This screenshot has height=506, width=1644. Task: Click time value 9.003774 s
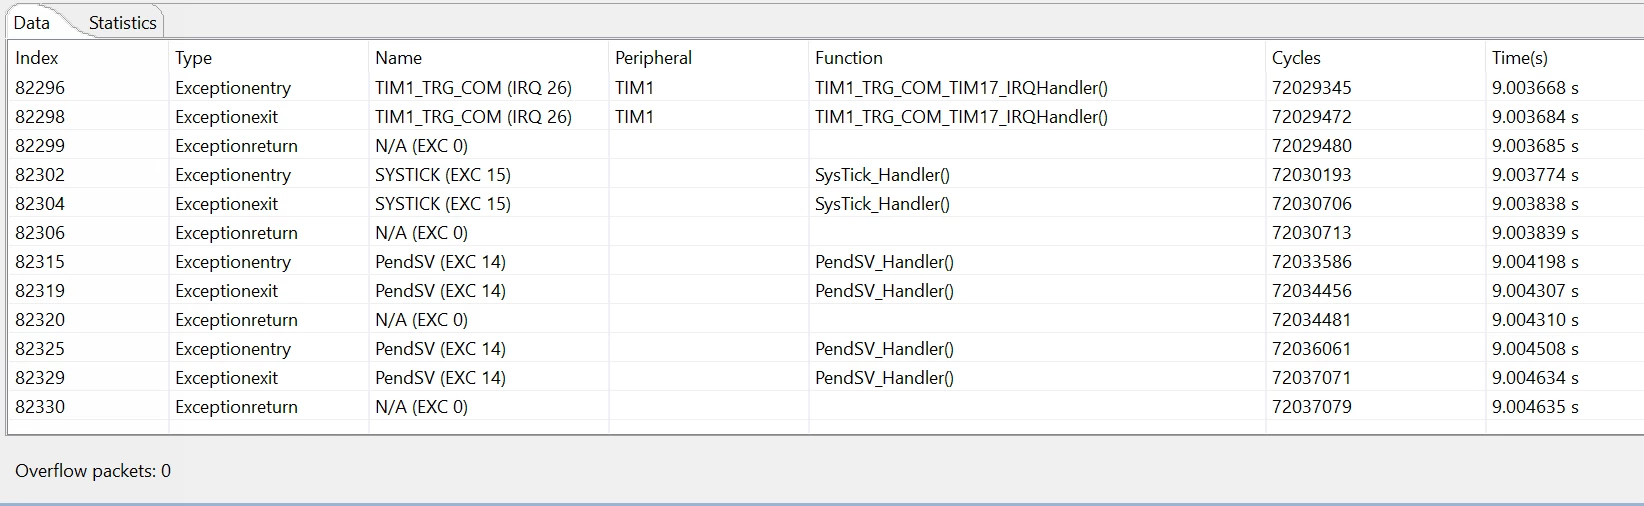tap(1535, 175)
